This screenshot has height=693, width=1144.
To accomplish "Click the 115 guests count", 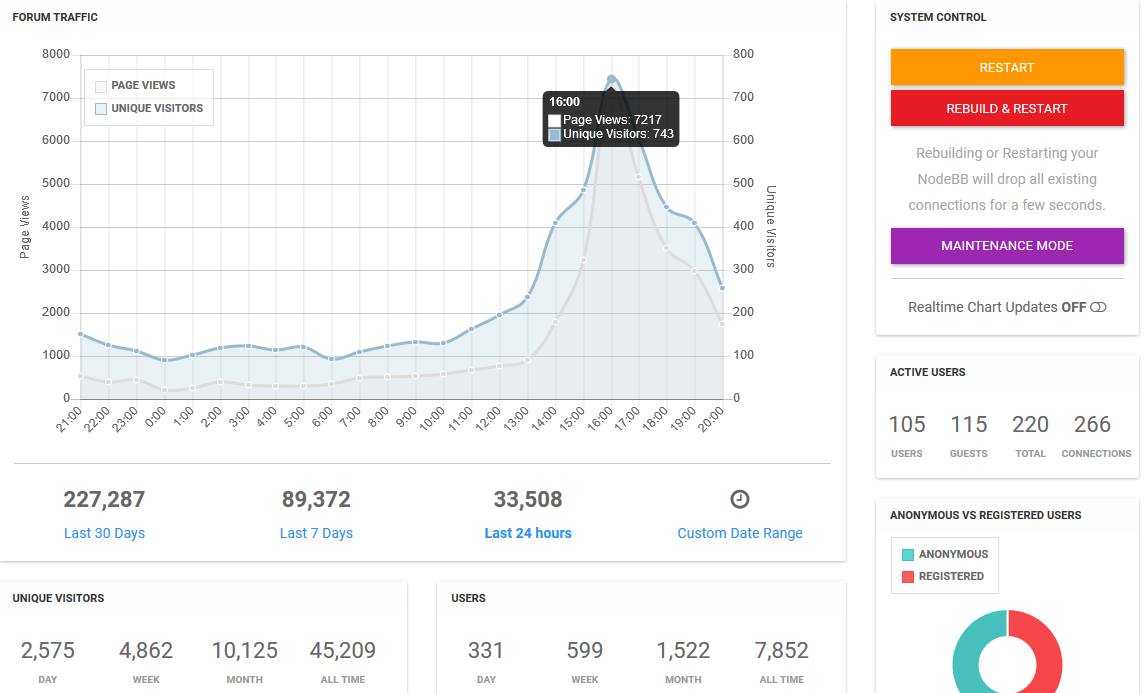I will tap(969, 425).
